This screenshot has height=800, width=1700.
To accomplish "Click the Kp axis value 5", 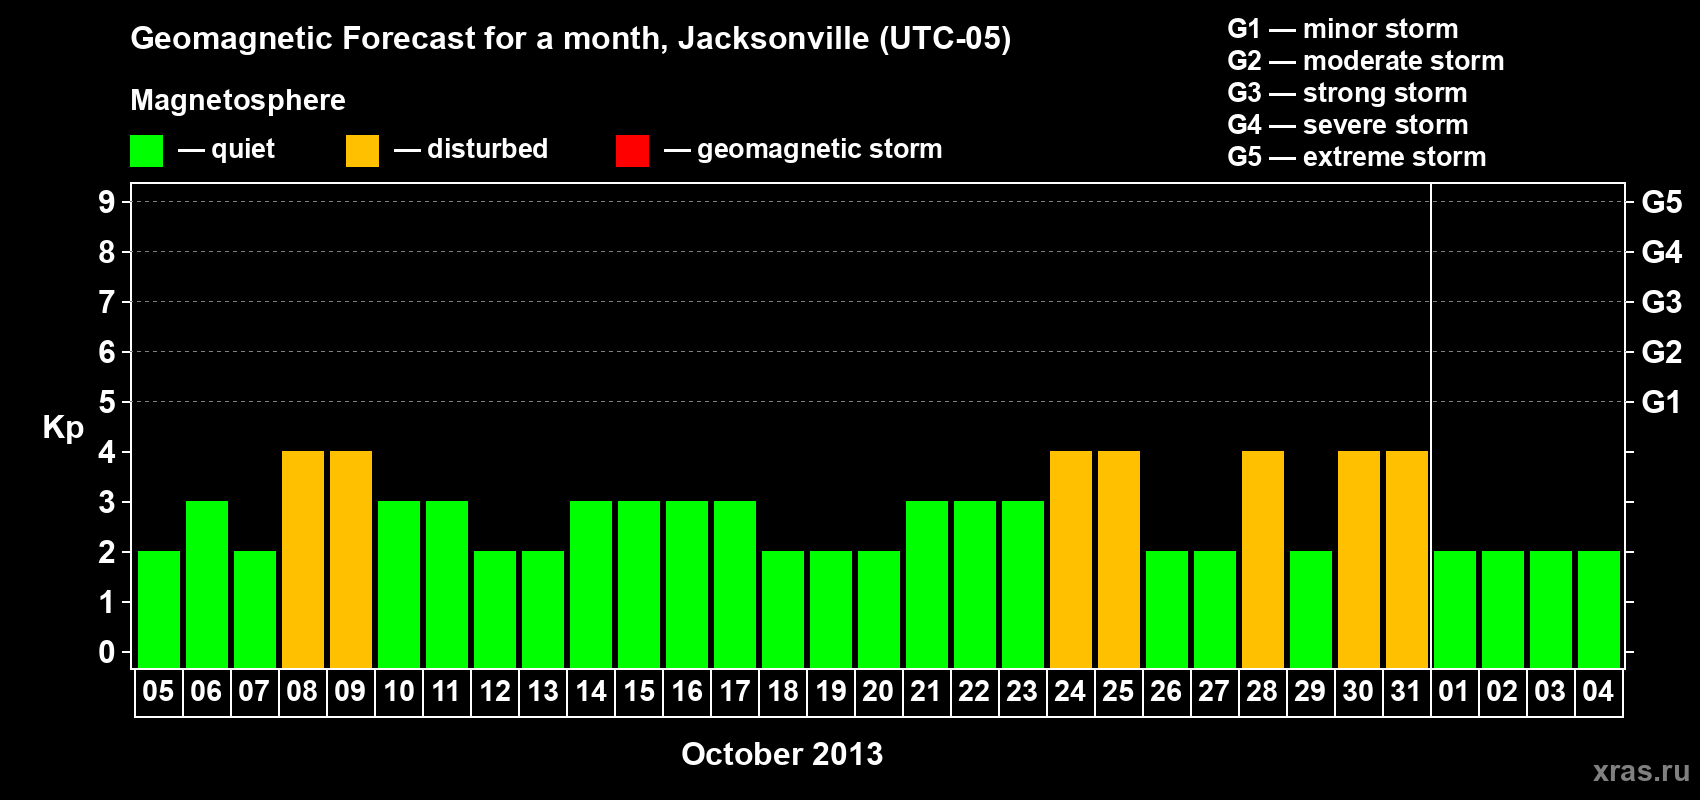I will click(107, 402).
